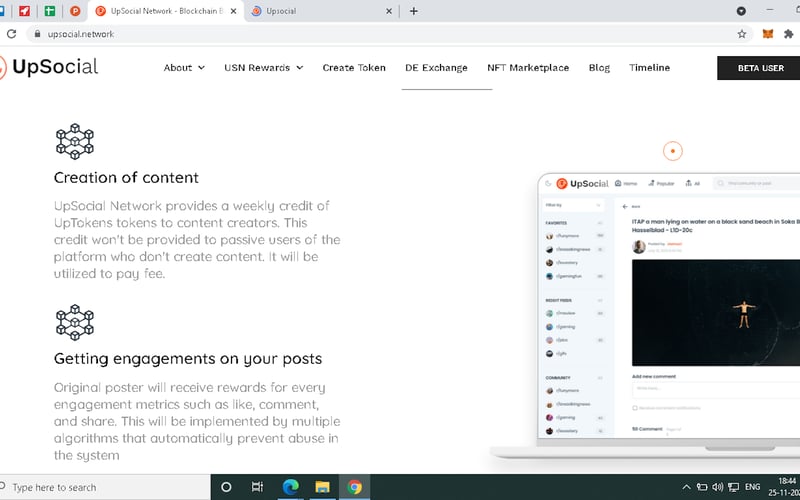Viewport: 800px width, 500px height.
Task: Expand the About menu
Action: (184, 68)
